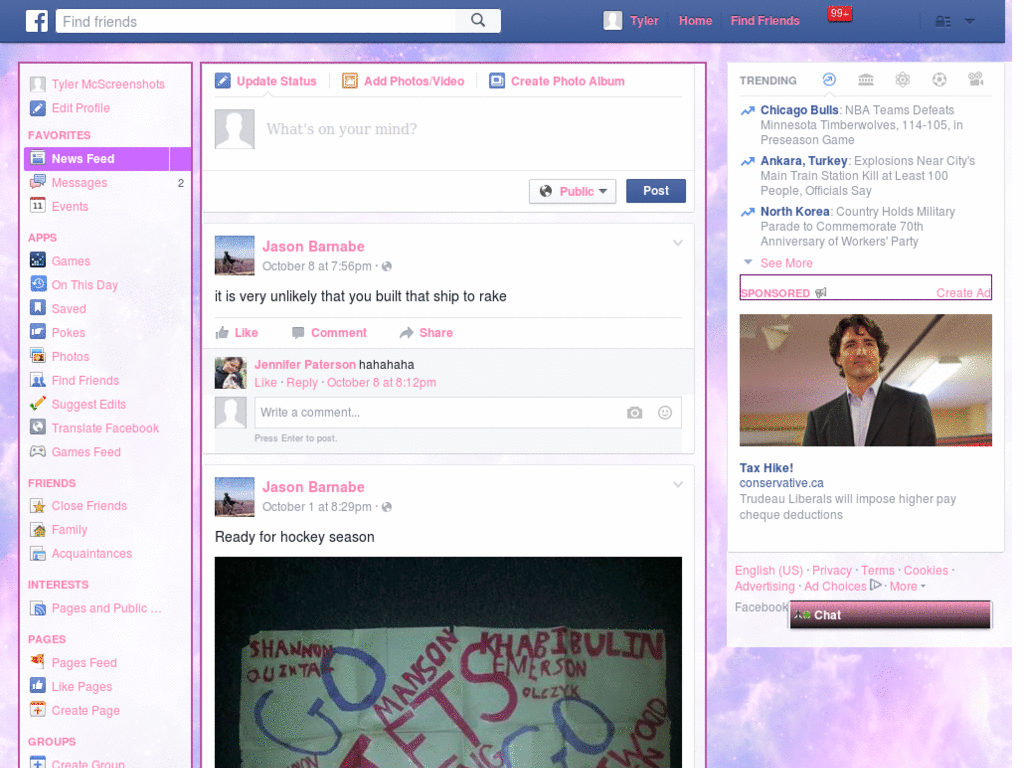Screen dimensions: 1024x768
Task: Open options chevron on October 8 post
Action: click(678, 243)
